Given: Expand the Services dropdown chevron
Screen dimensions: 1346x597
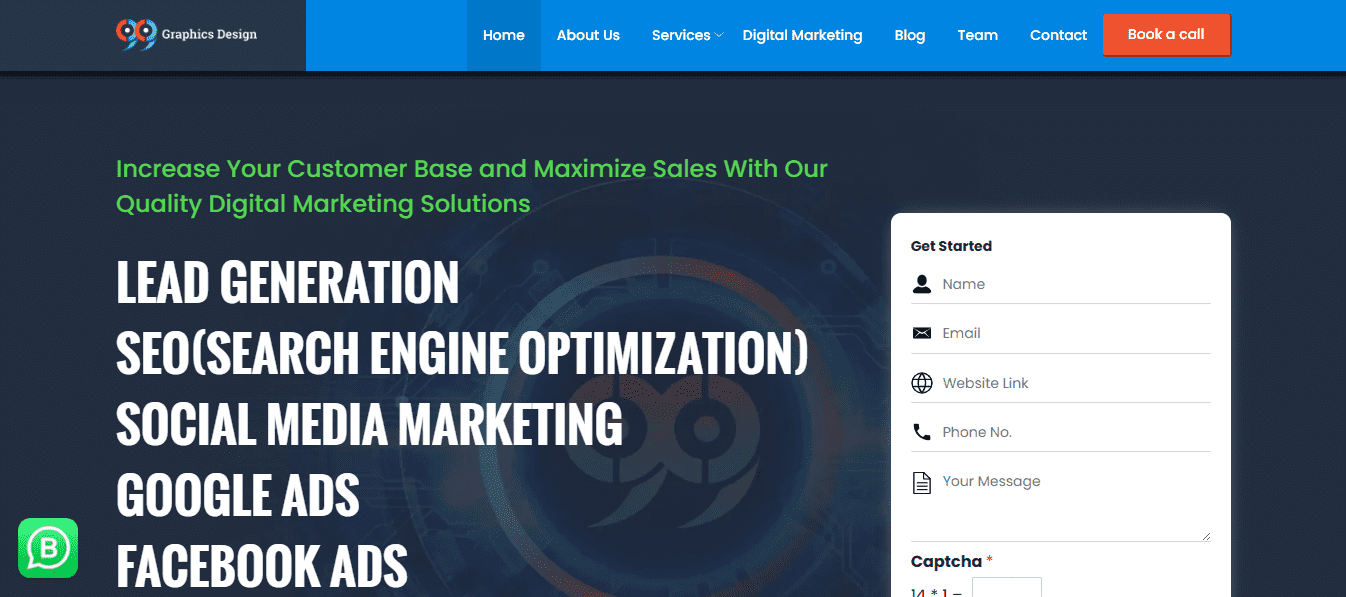Looking at the screenshot, I should (x=719, y=35).
